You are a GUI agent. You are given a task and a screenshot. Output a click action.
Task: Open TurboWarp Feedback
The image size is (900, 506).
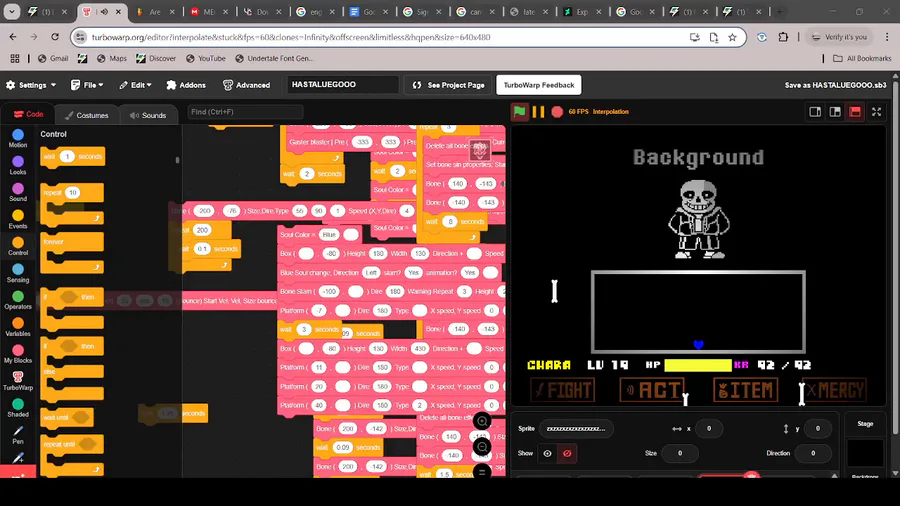[539, 85]
